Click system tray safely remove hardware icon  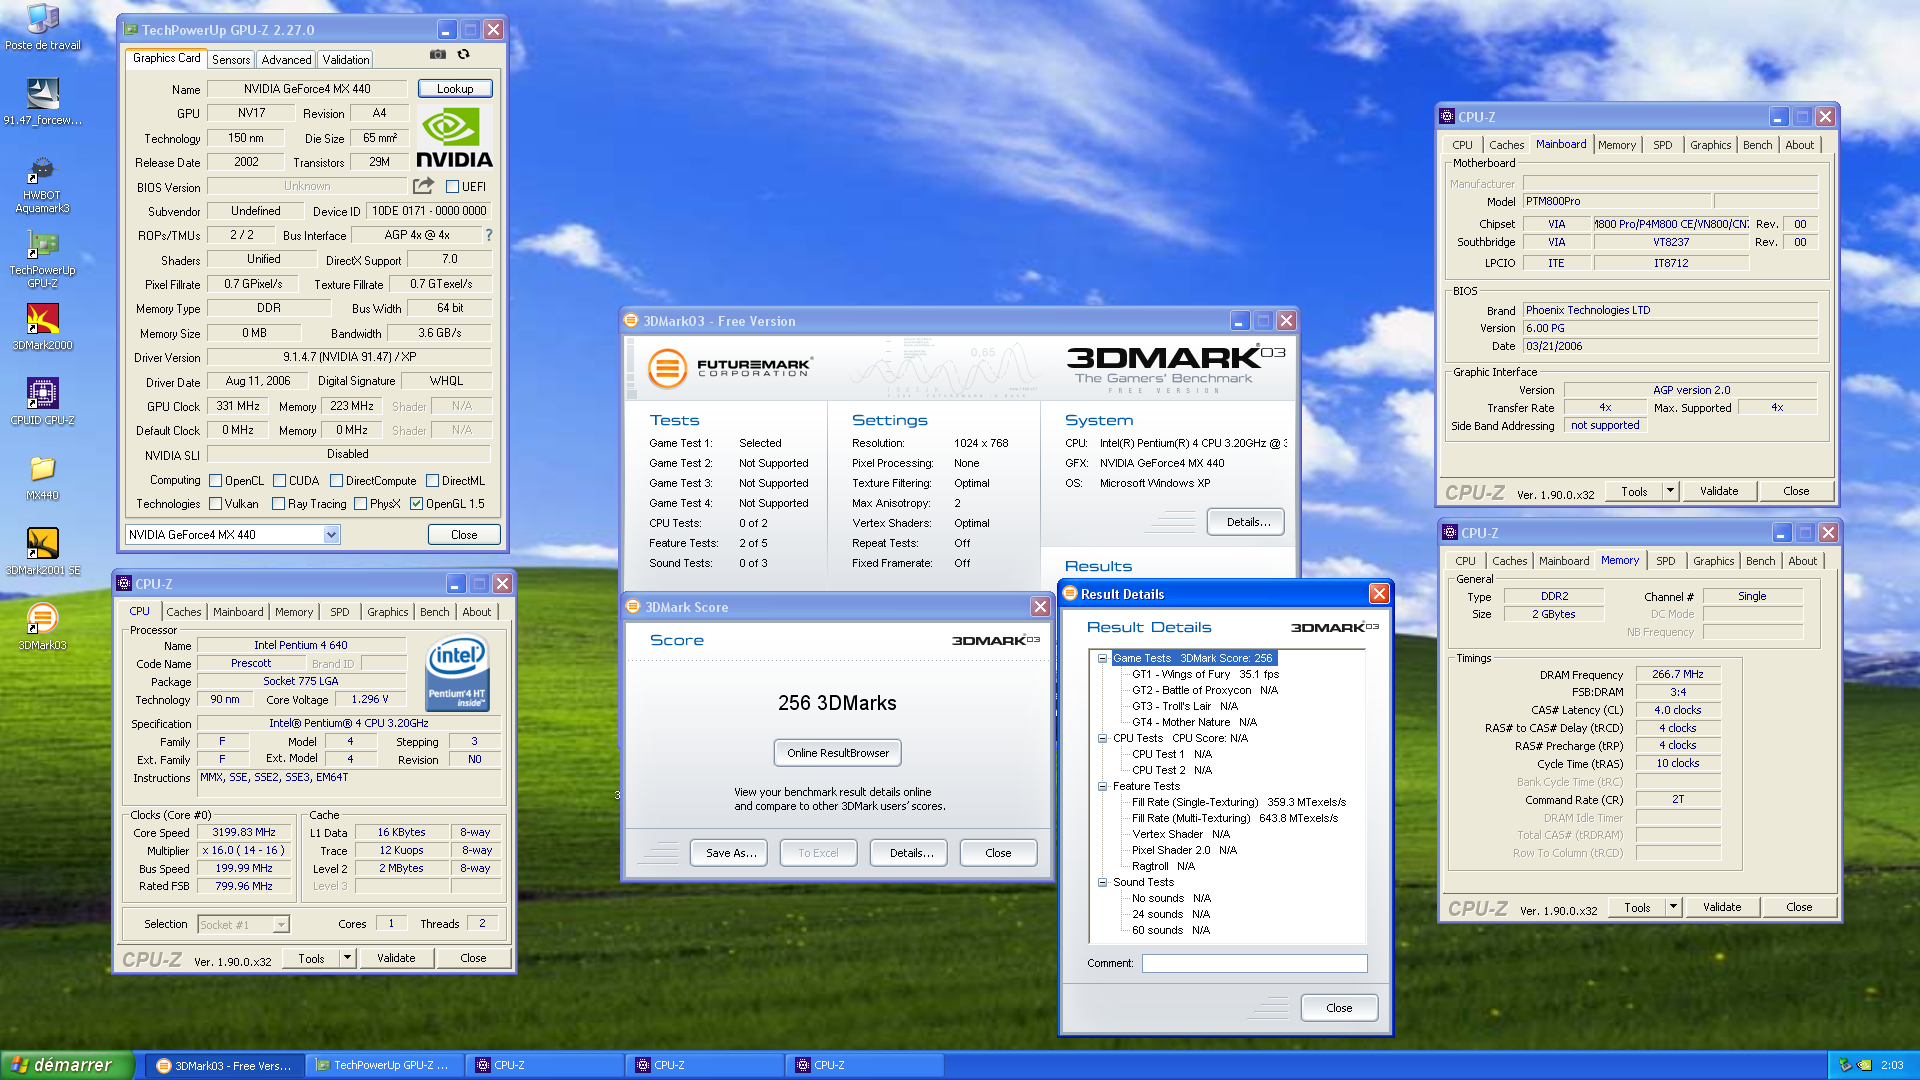pos(1845,1065)
